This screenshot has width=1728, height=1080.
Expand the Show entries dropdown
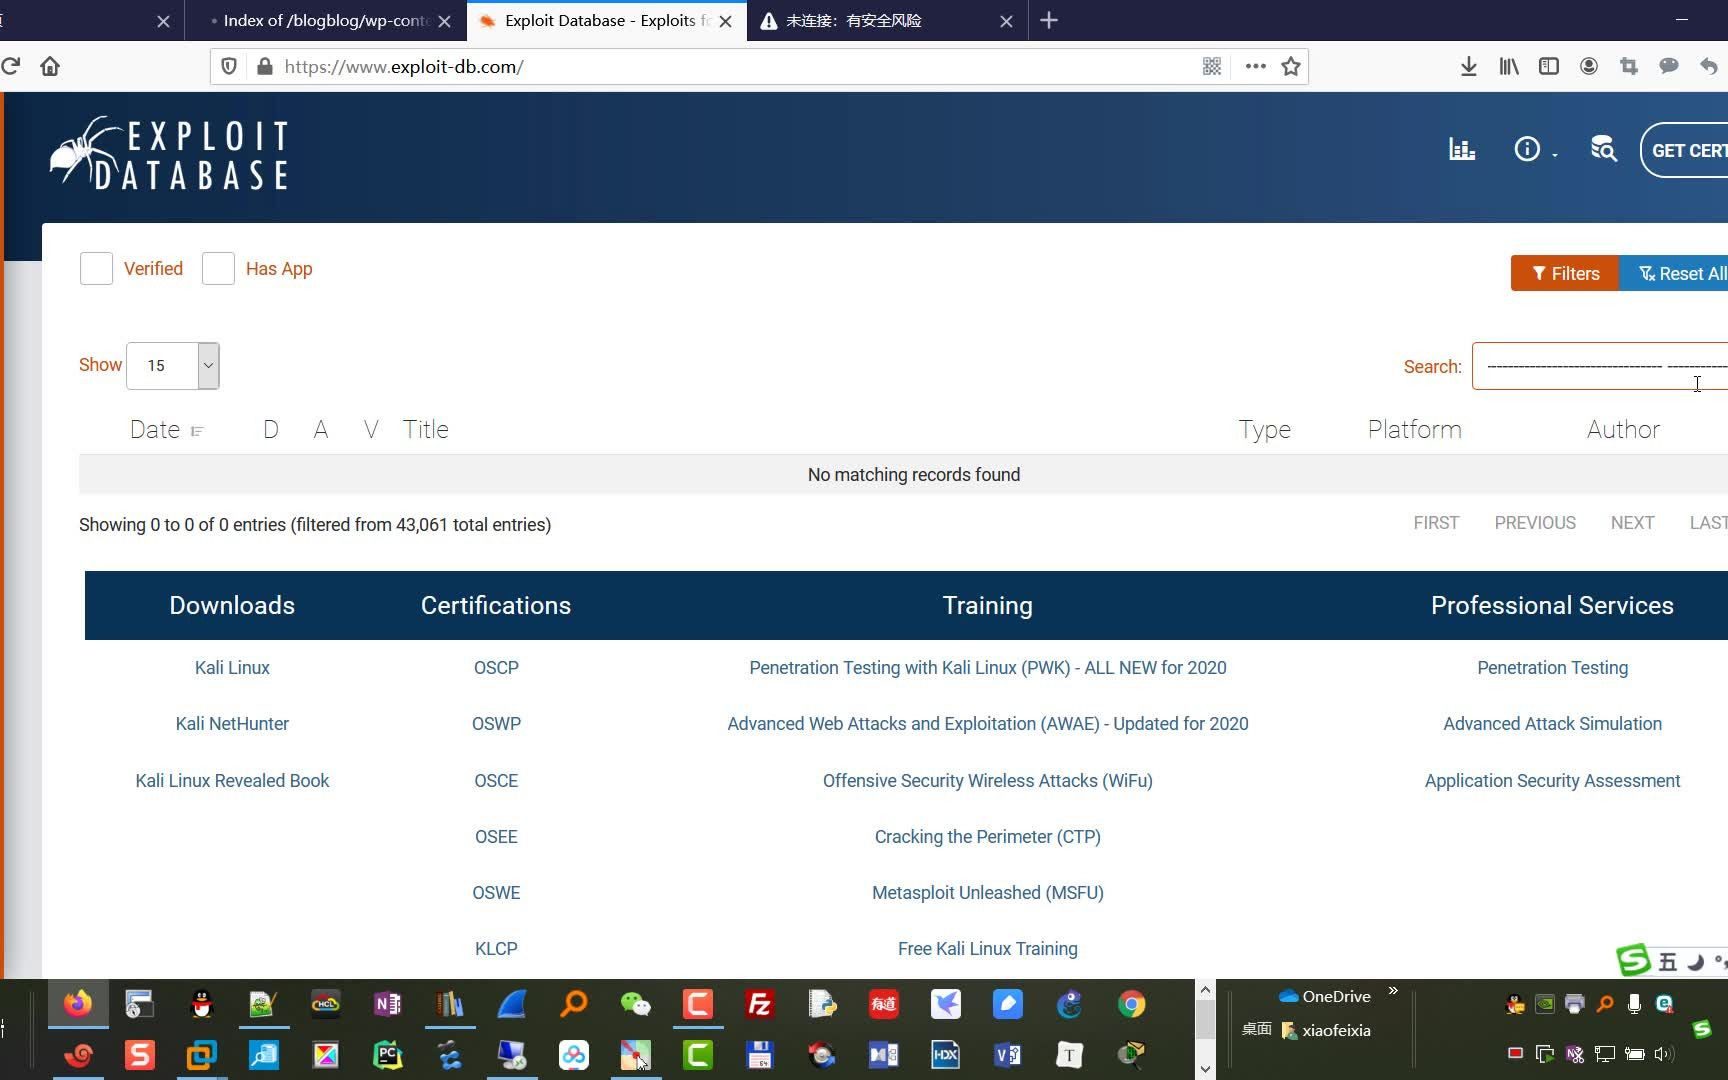[173, 366]
